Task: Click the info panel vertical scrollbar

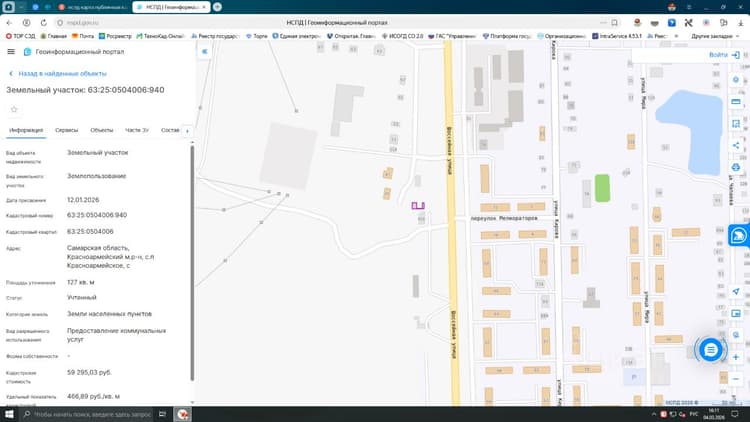Action: pos(192,263)
